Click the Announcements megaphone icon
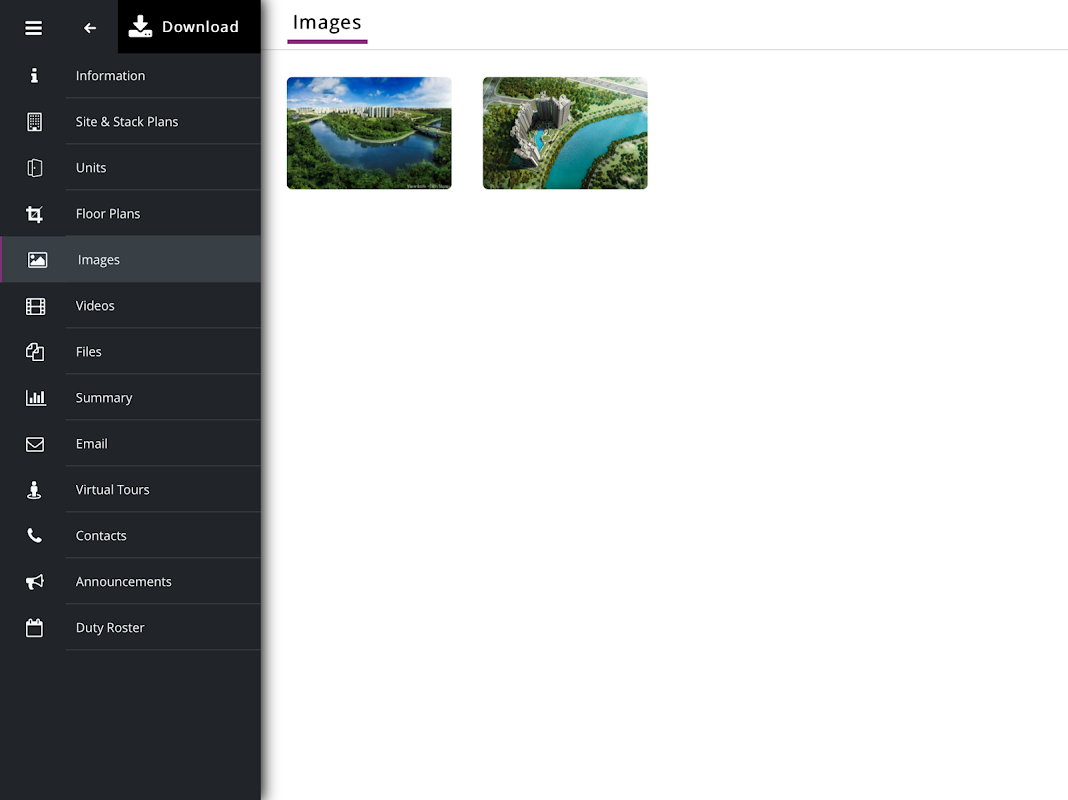1068x800 pixels. [35, 581]
